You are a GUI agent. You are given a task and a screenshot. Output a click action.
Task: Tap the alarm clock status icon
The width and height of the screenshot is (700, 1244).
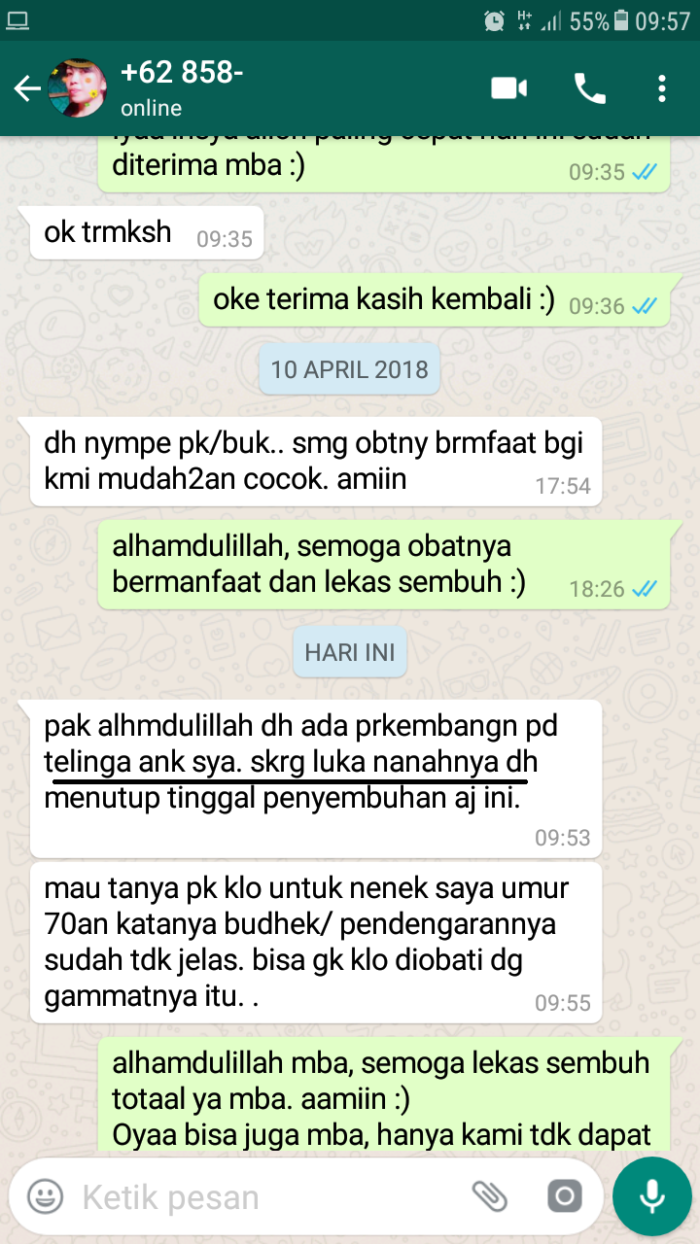493,20
